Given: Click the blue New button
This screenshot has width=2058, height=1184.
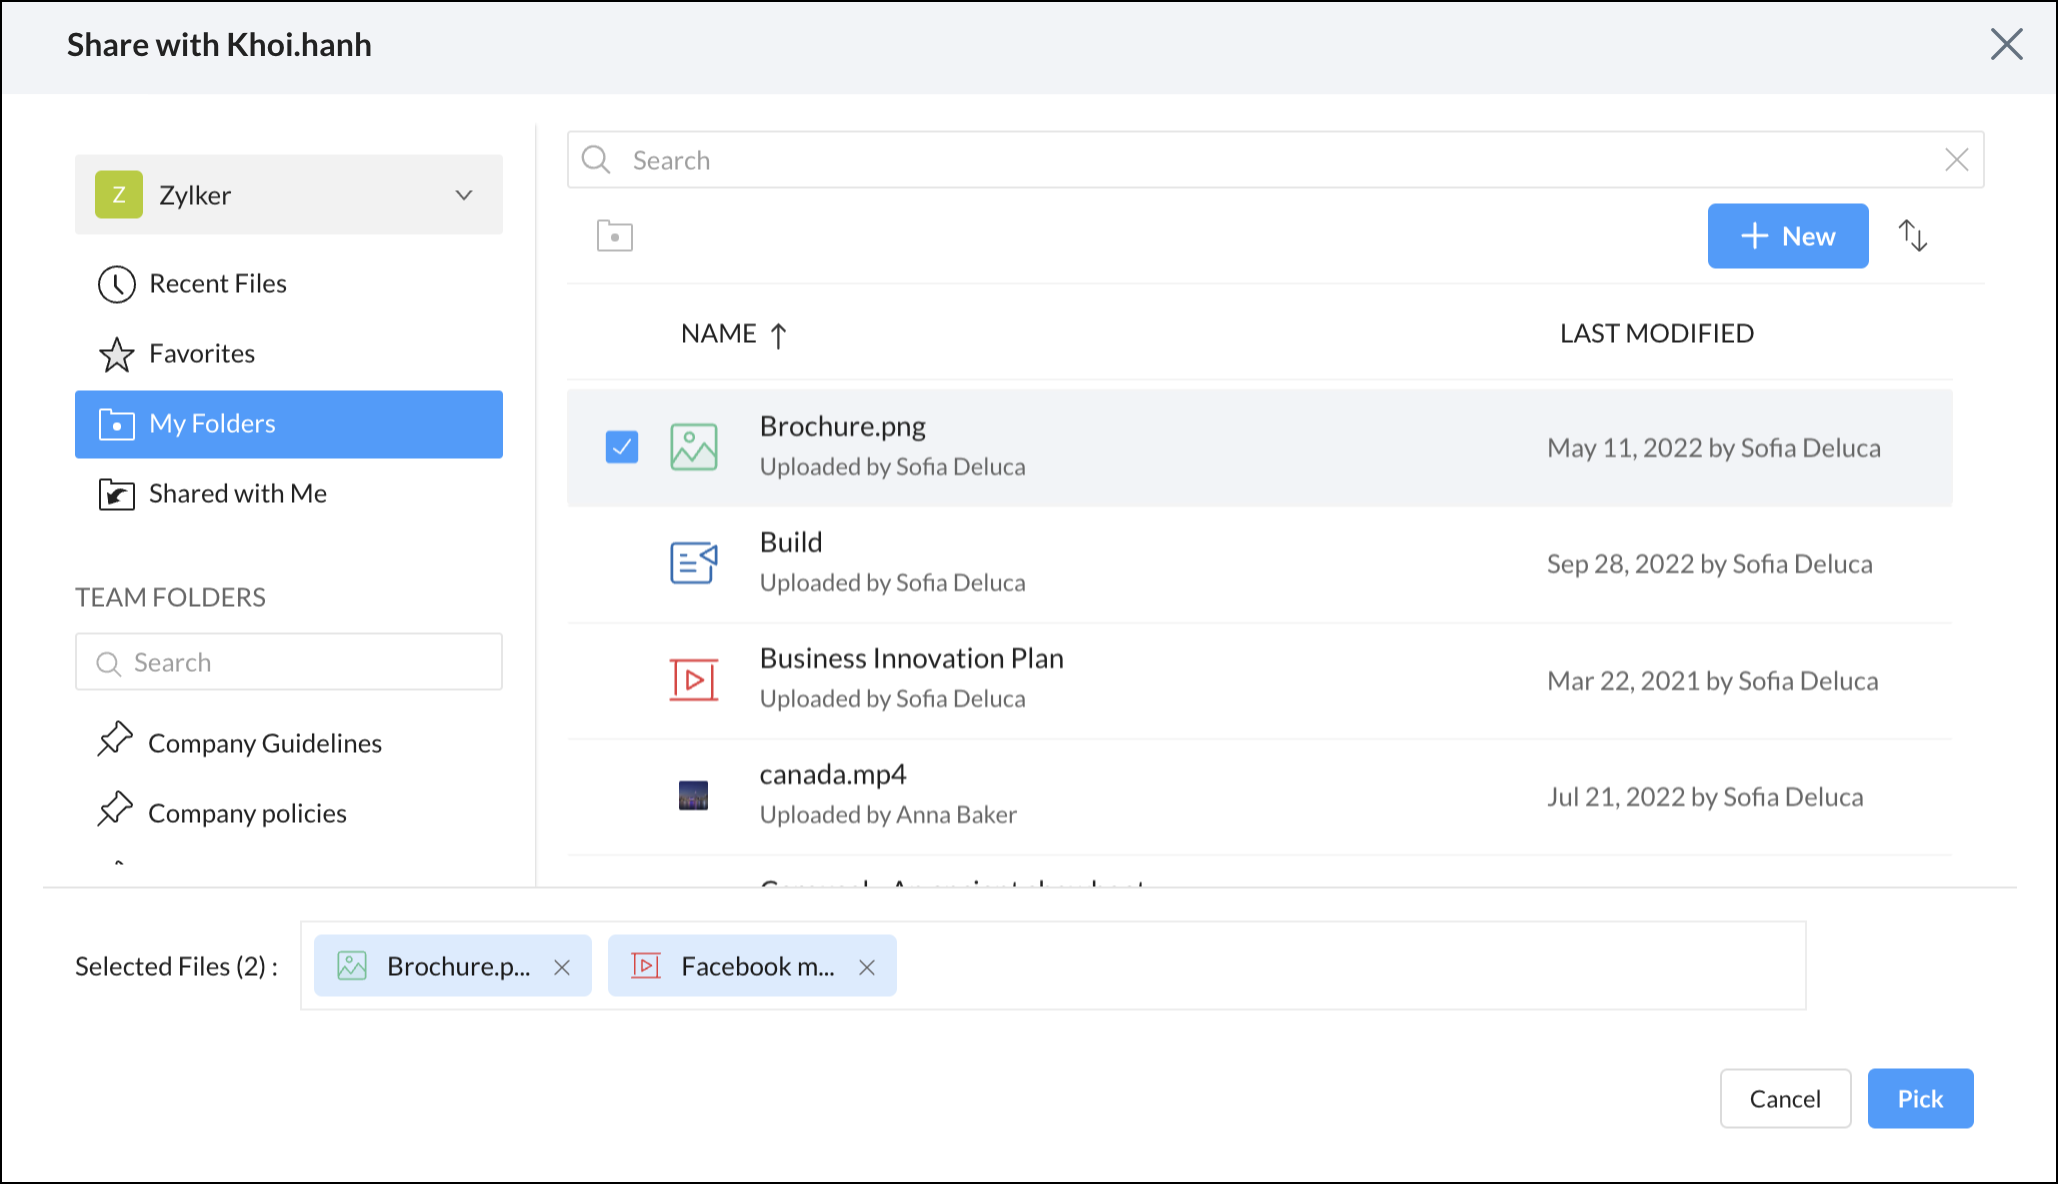Looking at the screenshot, I should (1787, 236).
